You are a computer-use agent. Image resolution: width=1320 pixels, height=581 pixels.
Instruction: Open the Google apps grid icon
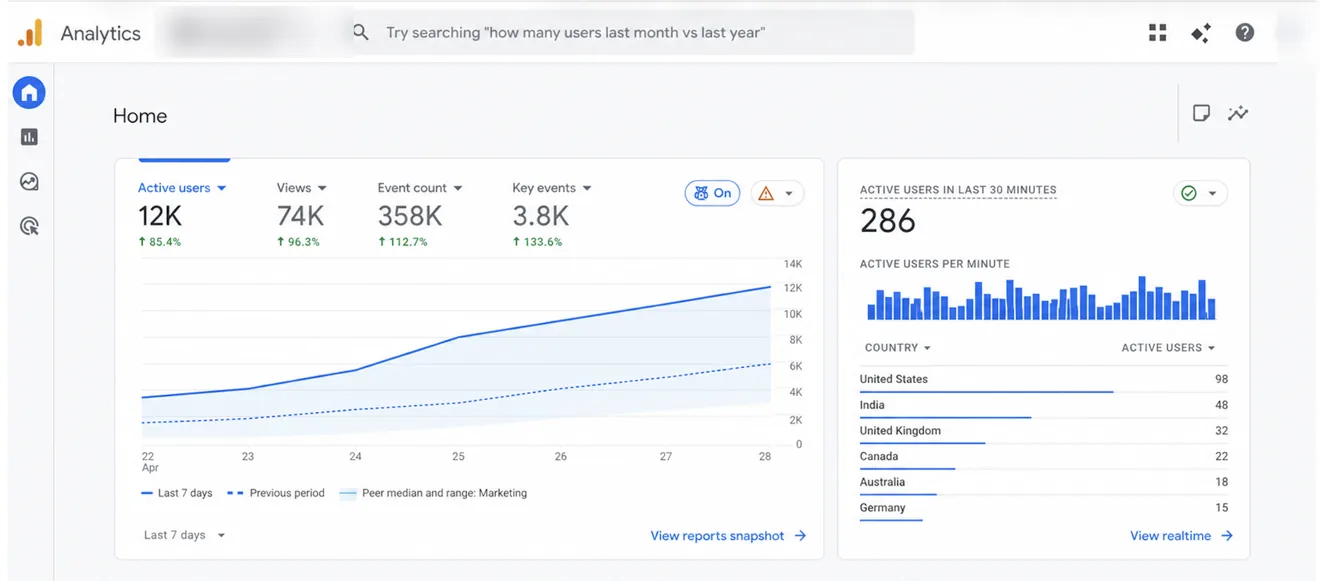1158,33
